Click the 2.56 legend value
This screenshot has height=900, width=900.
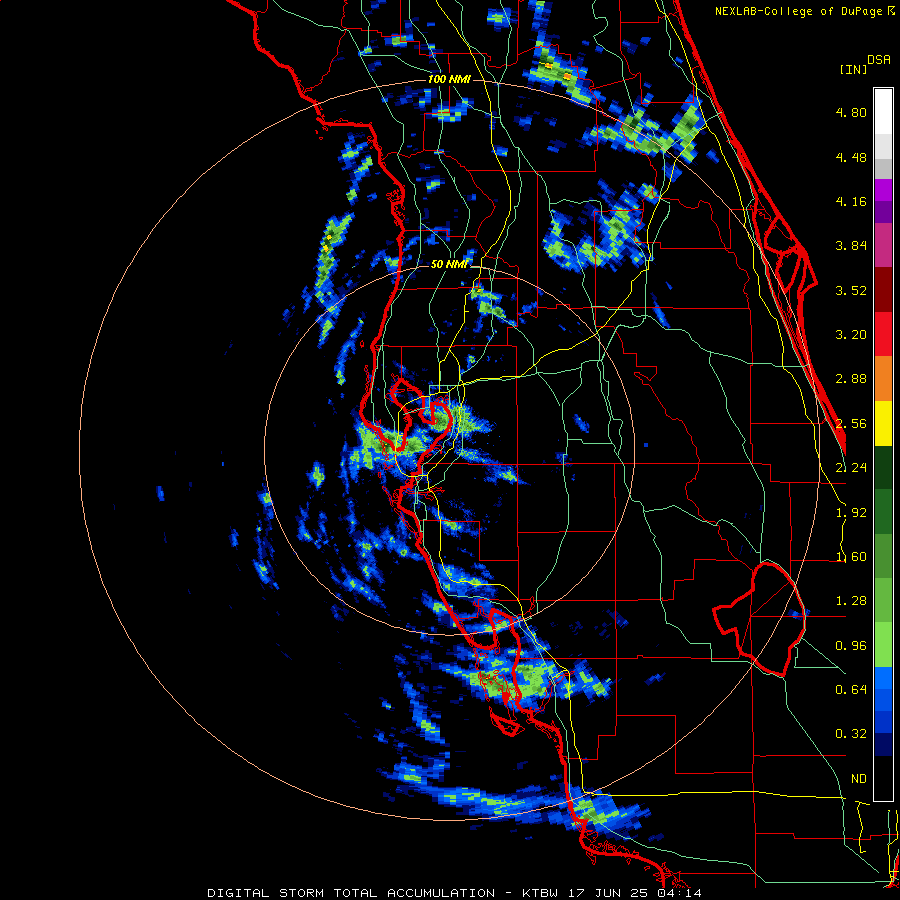tap(851, 424)
